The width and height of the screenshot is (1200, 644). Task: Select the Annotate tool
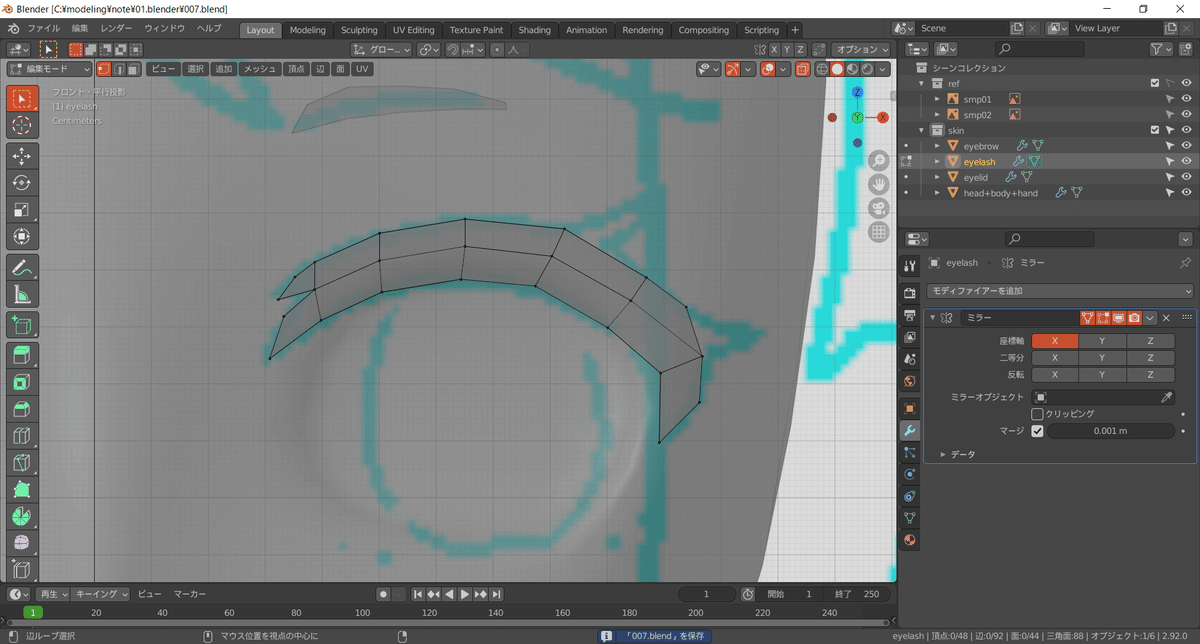click(23, 268)
